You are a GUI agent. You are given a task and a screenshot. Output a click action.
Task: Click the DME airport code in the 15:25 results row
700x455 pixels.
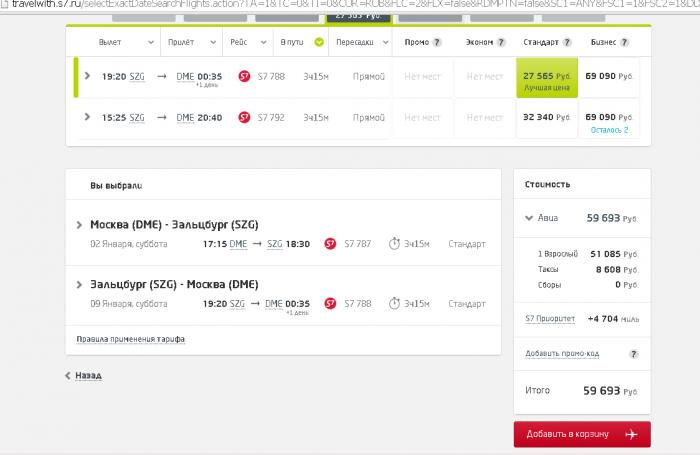[x=185, y=118]
